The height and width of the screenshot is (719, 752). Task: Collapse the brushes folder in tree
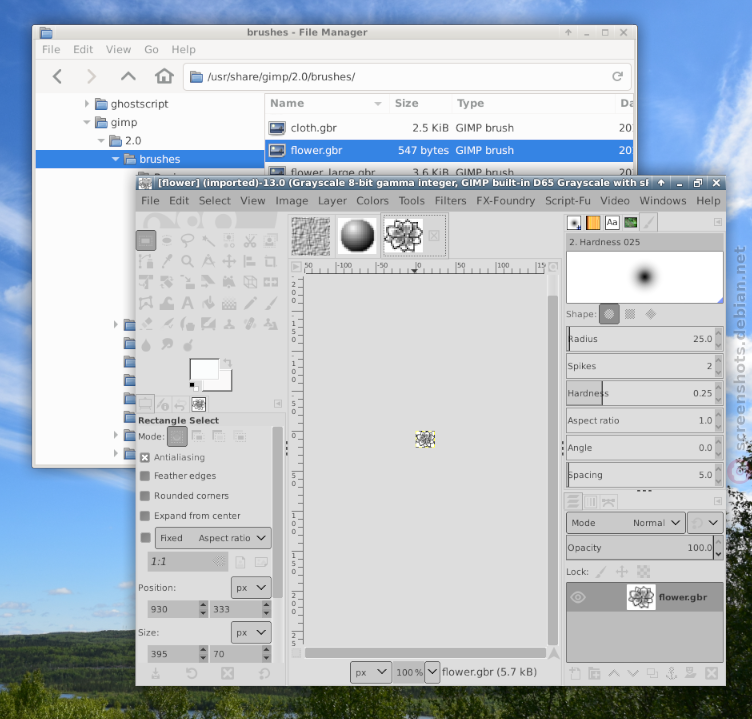[x=116, y=159]
